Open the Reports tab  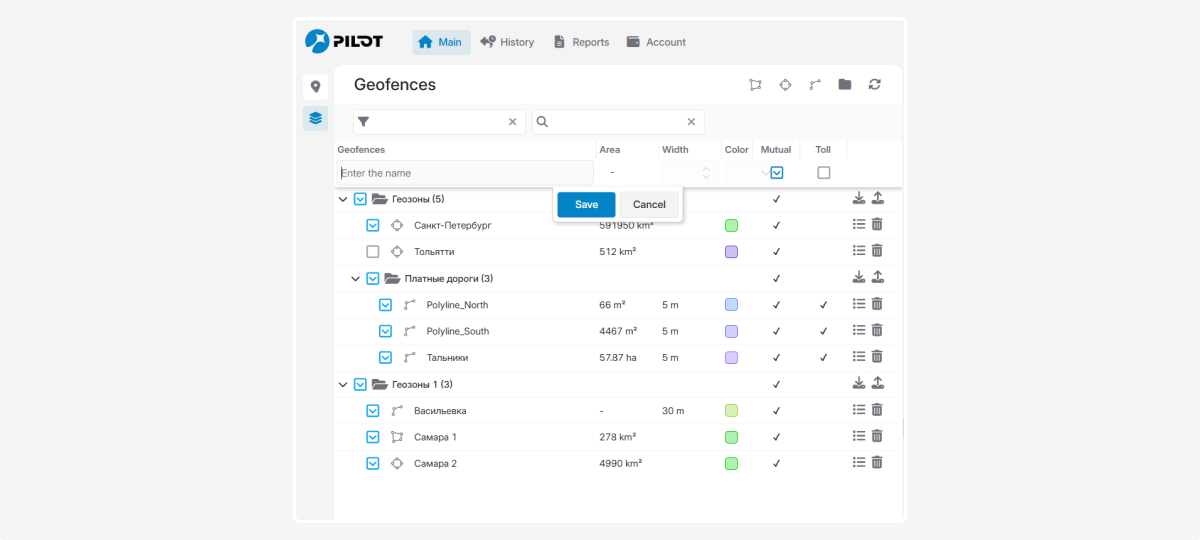tap(580, 42)
